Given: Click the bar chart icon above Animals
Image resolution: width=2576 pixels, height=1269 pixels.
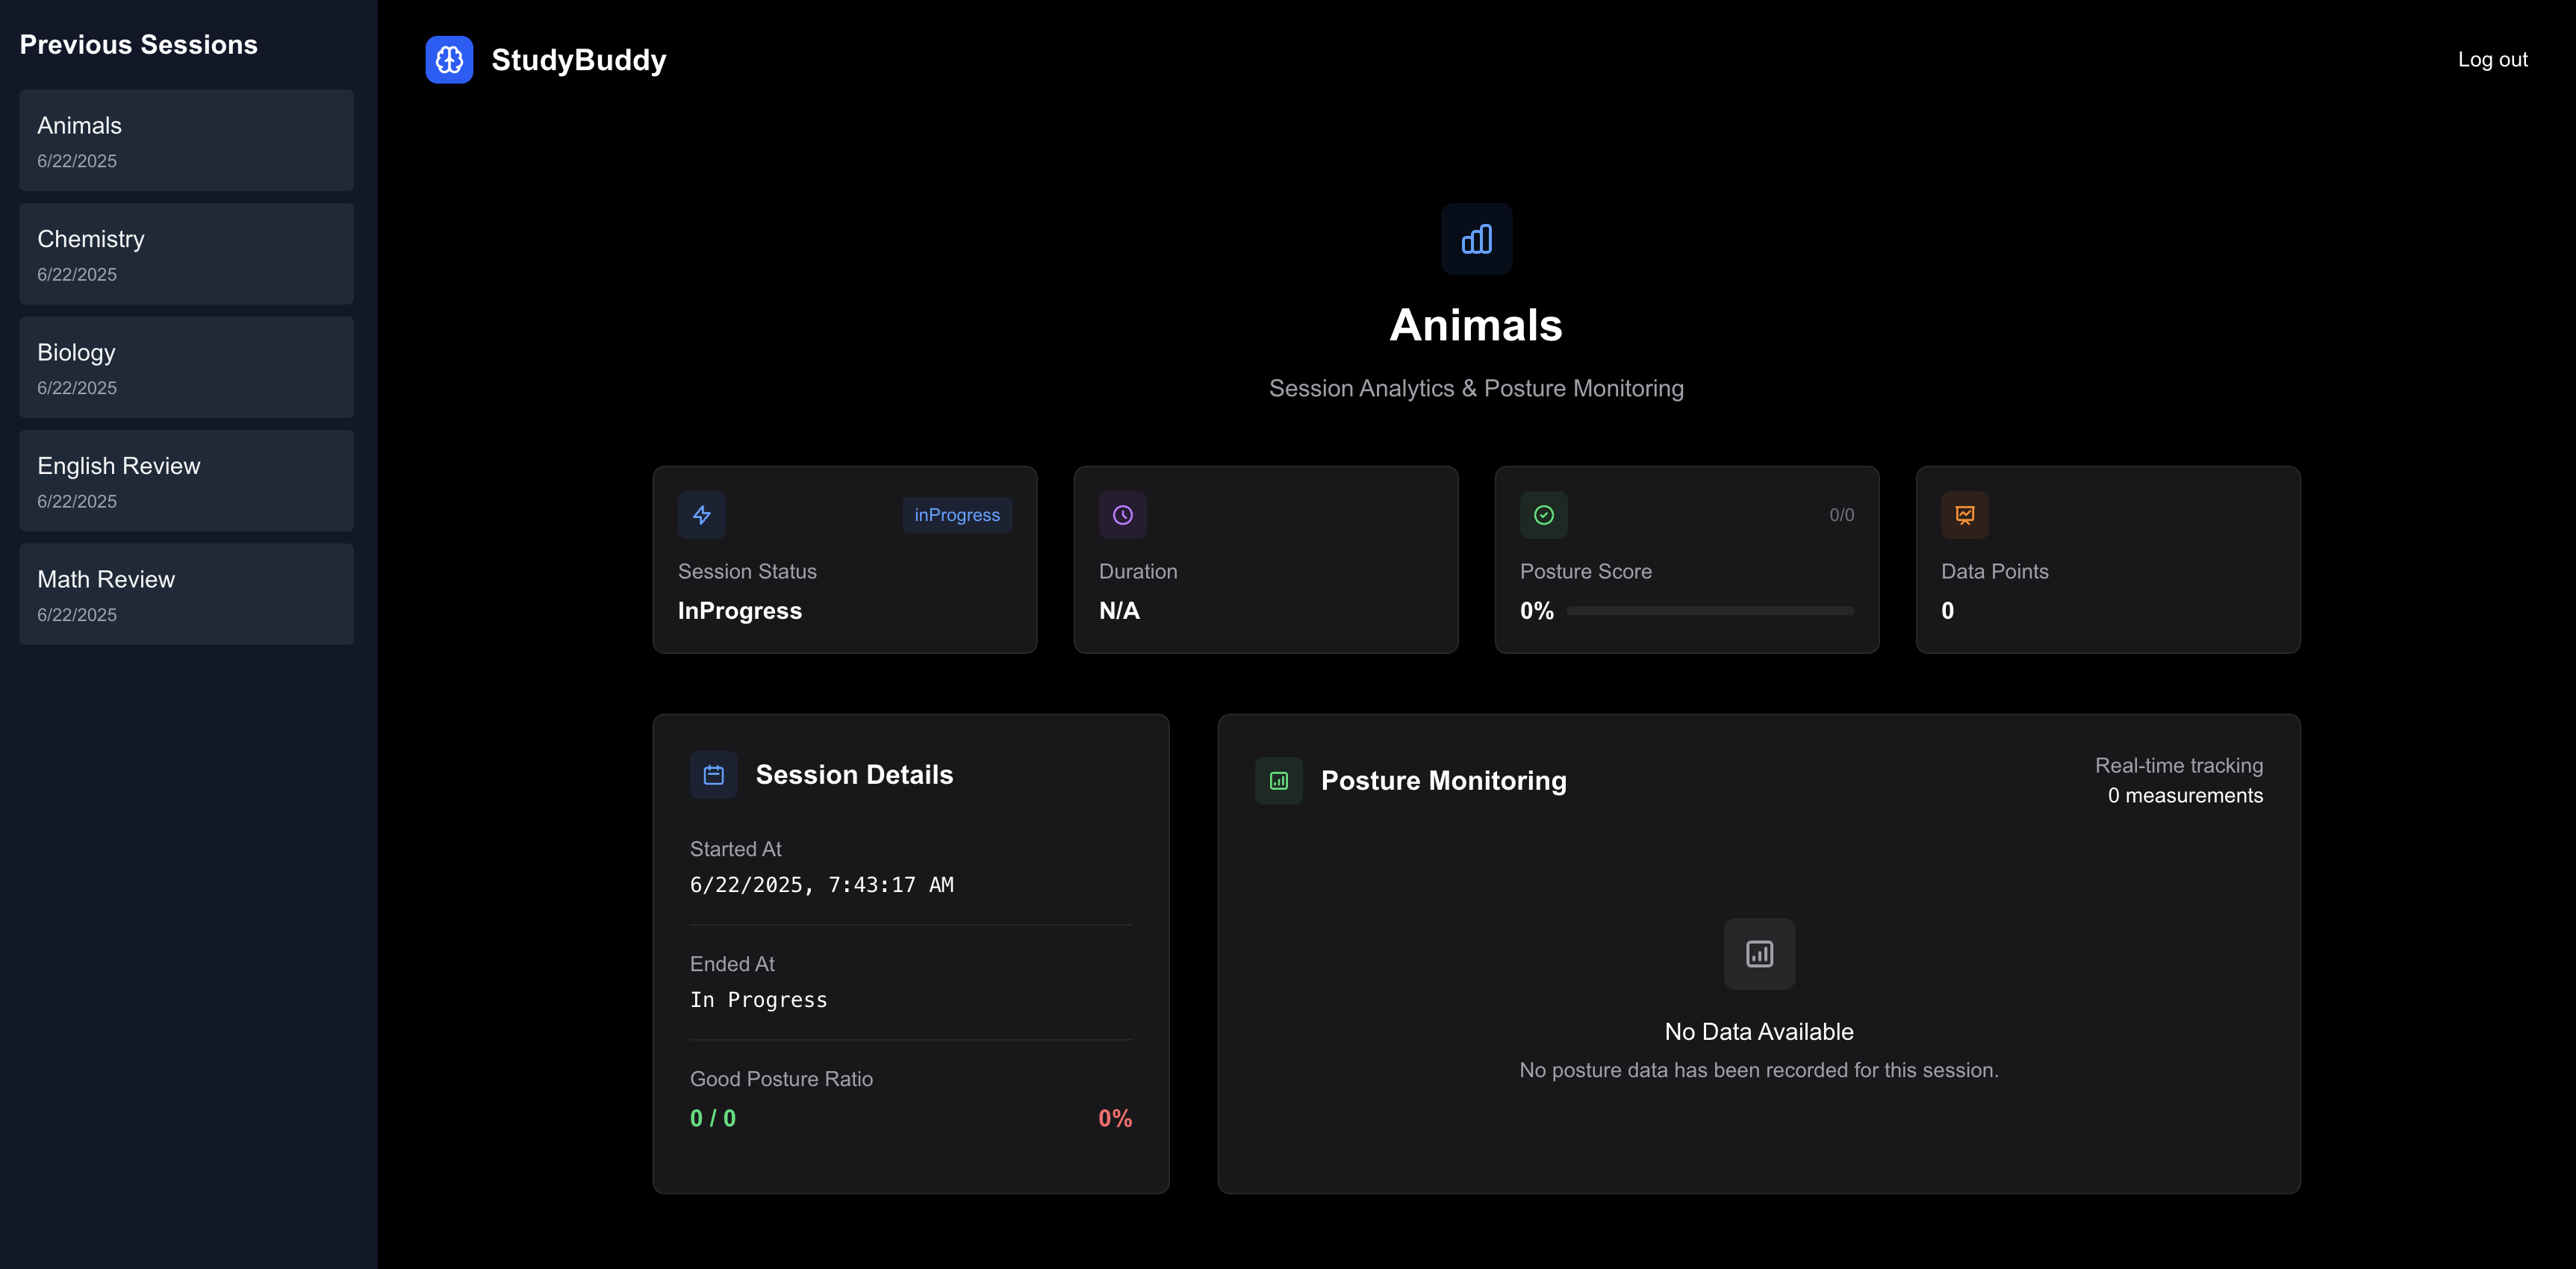Looking at the screenshot, I should point(1476,239).
